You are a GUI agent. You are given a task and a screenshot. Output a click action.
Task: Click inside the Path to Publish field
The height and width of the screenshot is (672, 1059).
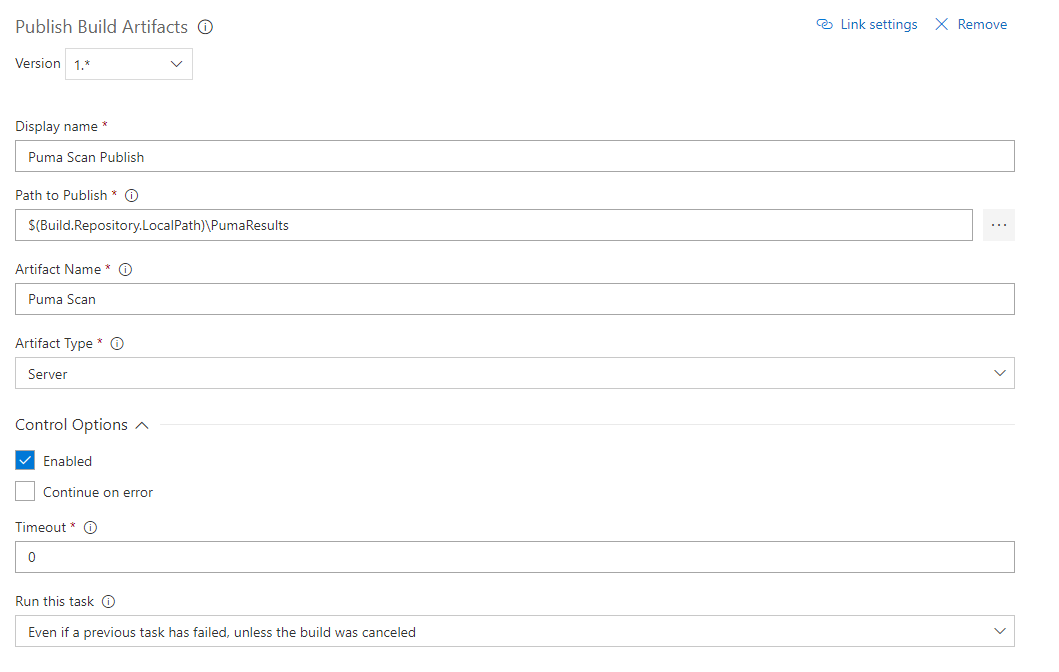[x=493, y=225]
